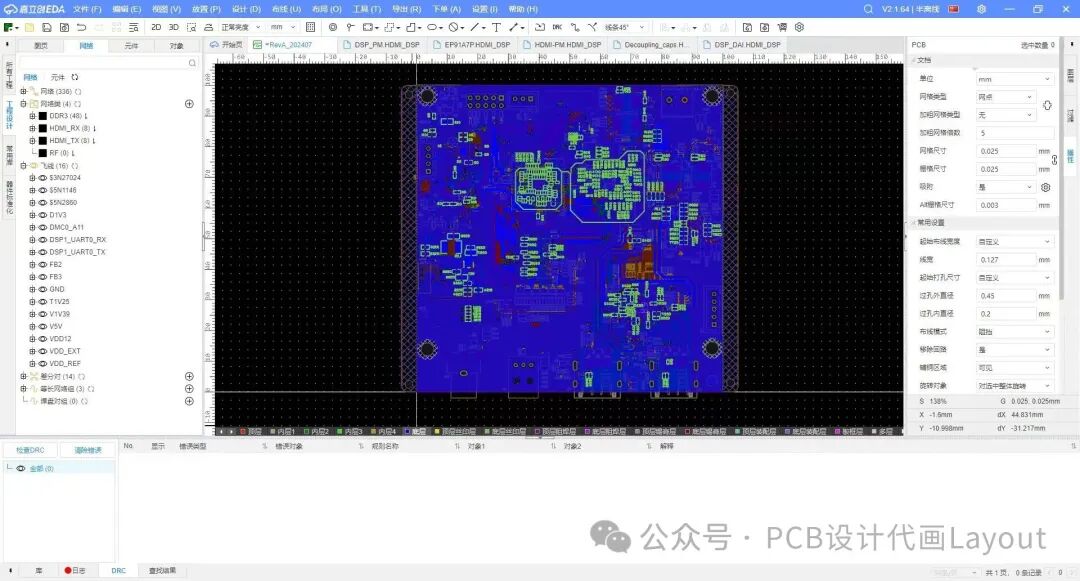The height and width of the screenshot is (581, 1080).
Task: Toggle visibility of GND ratline
Action: pyautogui.click(x=43, y=289)
